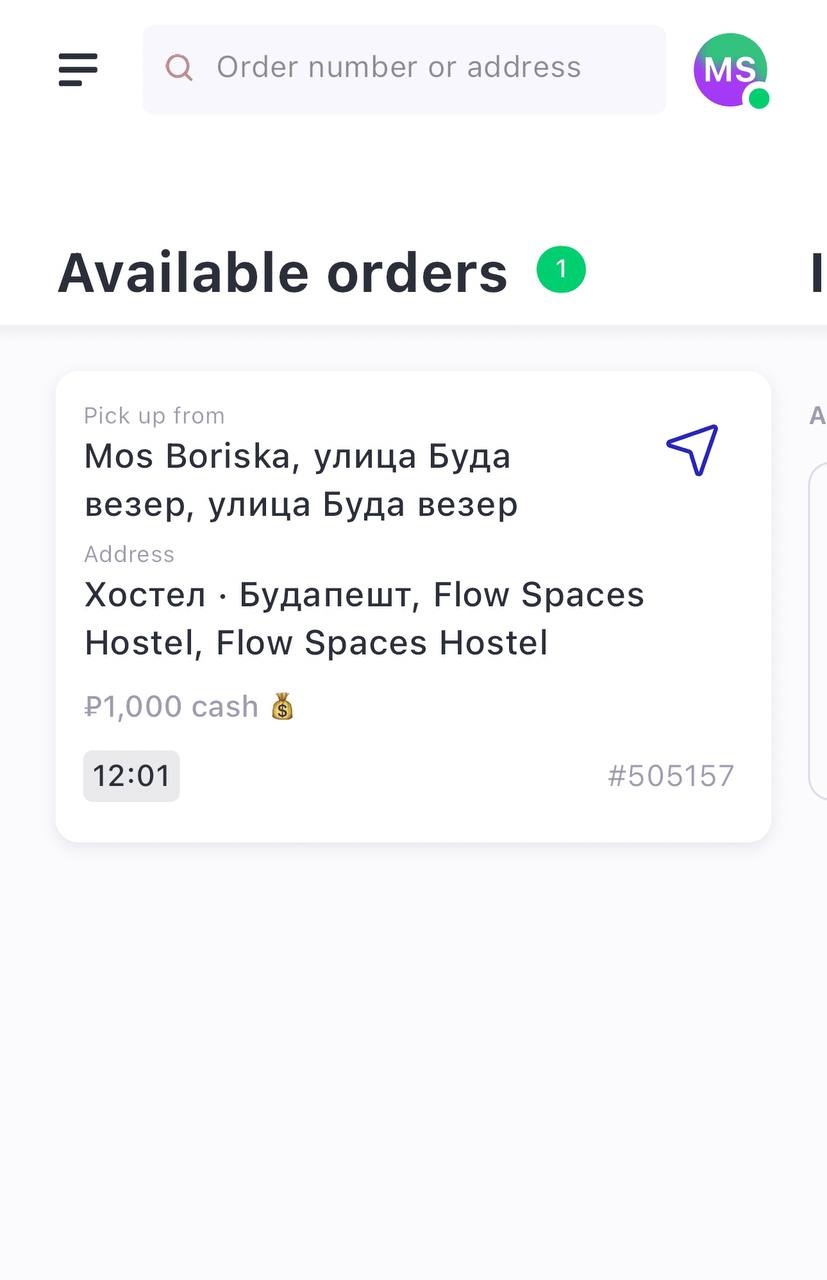The height and width of the screenshot is (1280, 827).
Task: Select the Mos Boriska pickup address
Action: coord(301,480)
